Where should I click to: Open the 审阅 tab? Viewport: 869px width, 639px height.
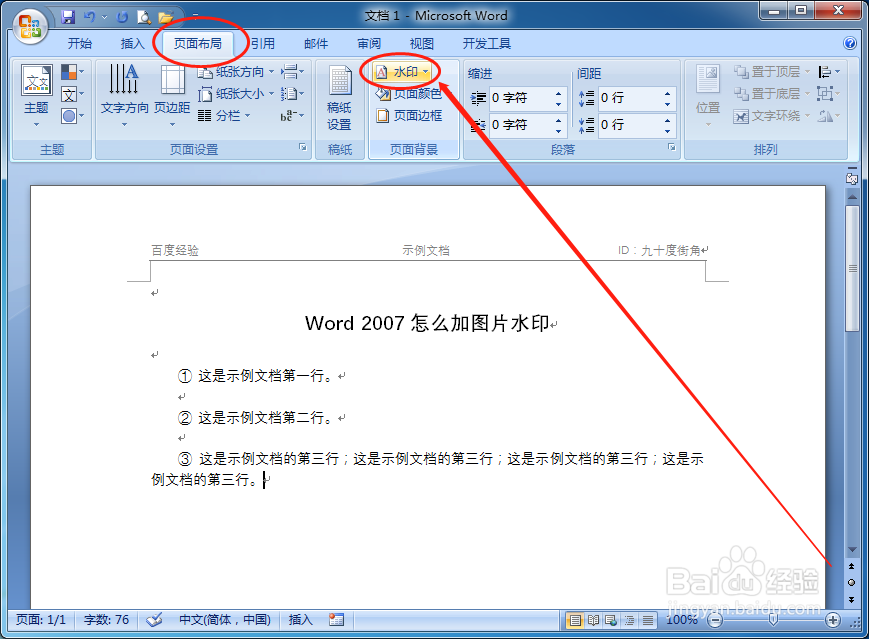369,43
